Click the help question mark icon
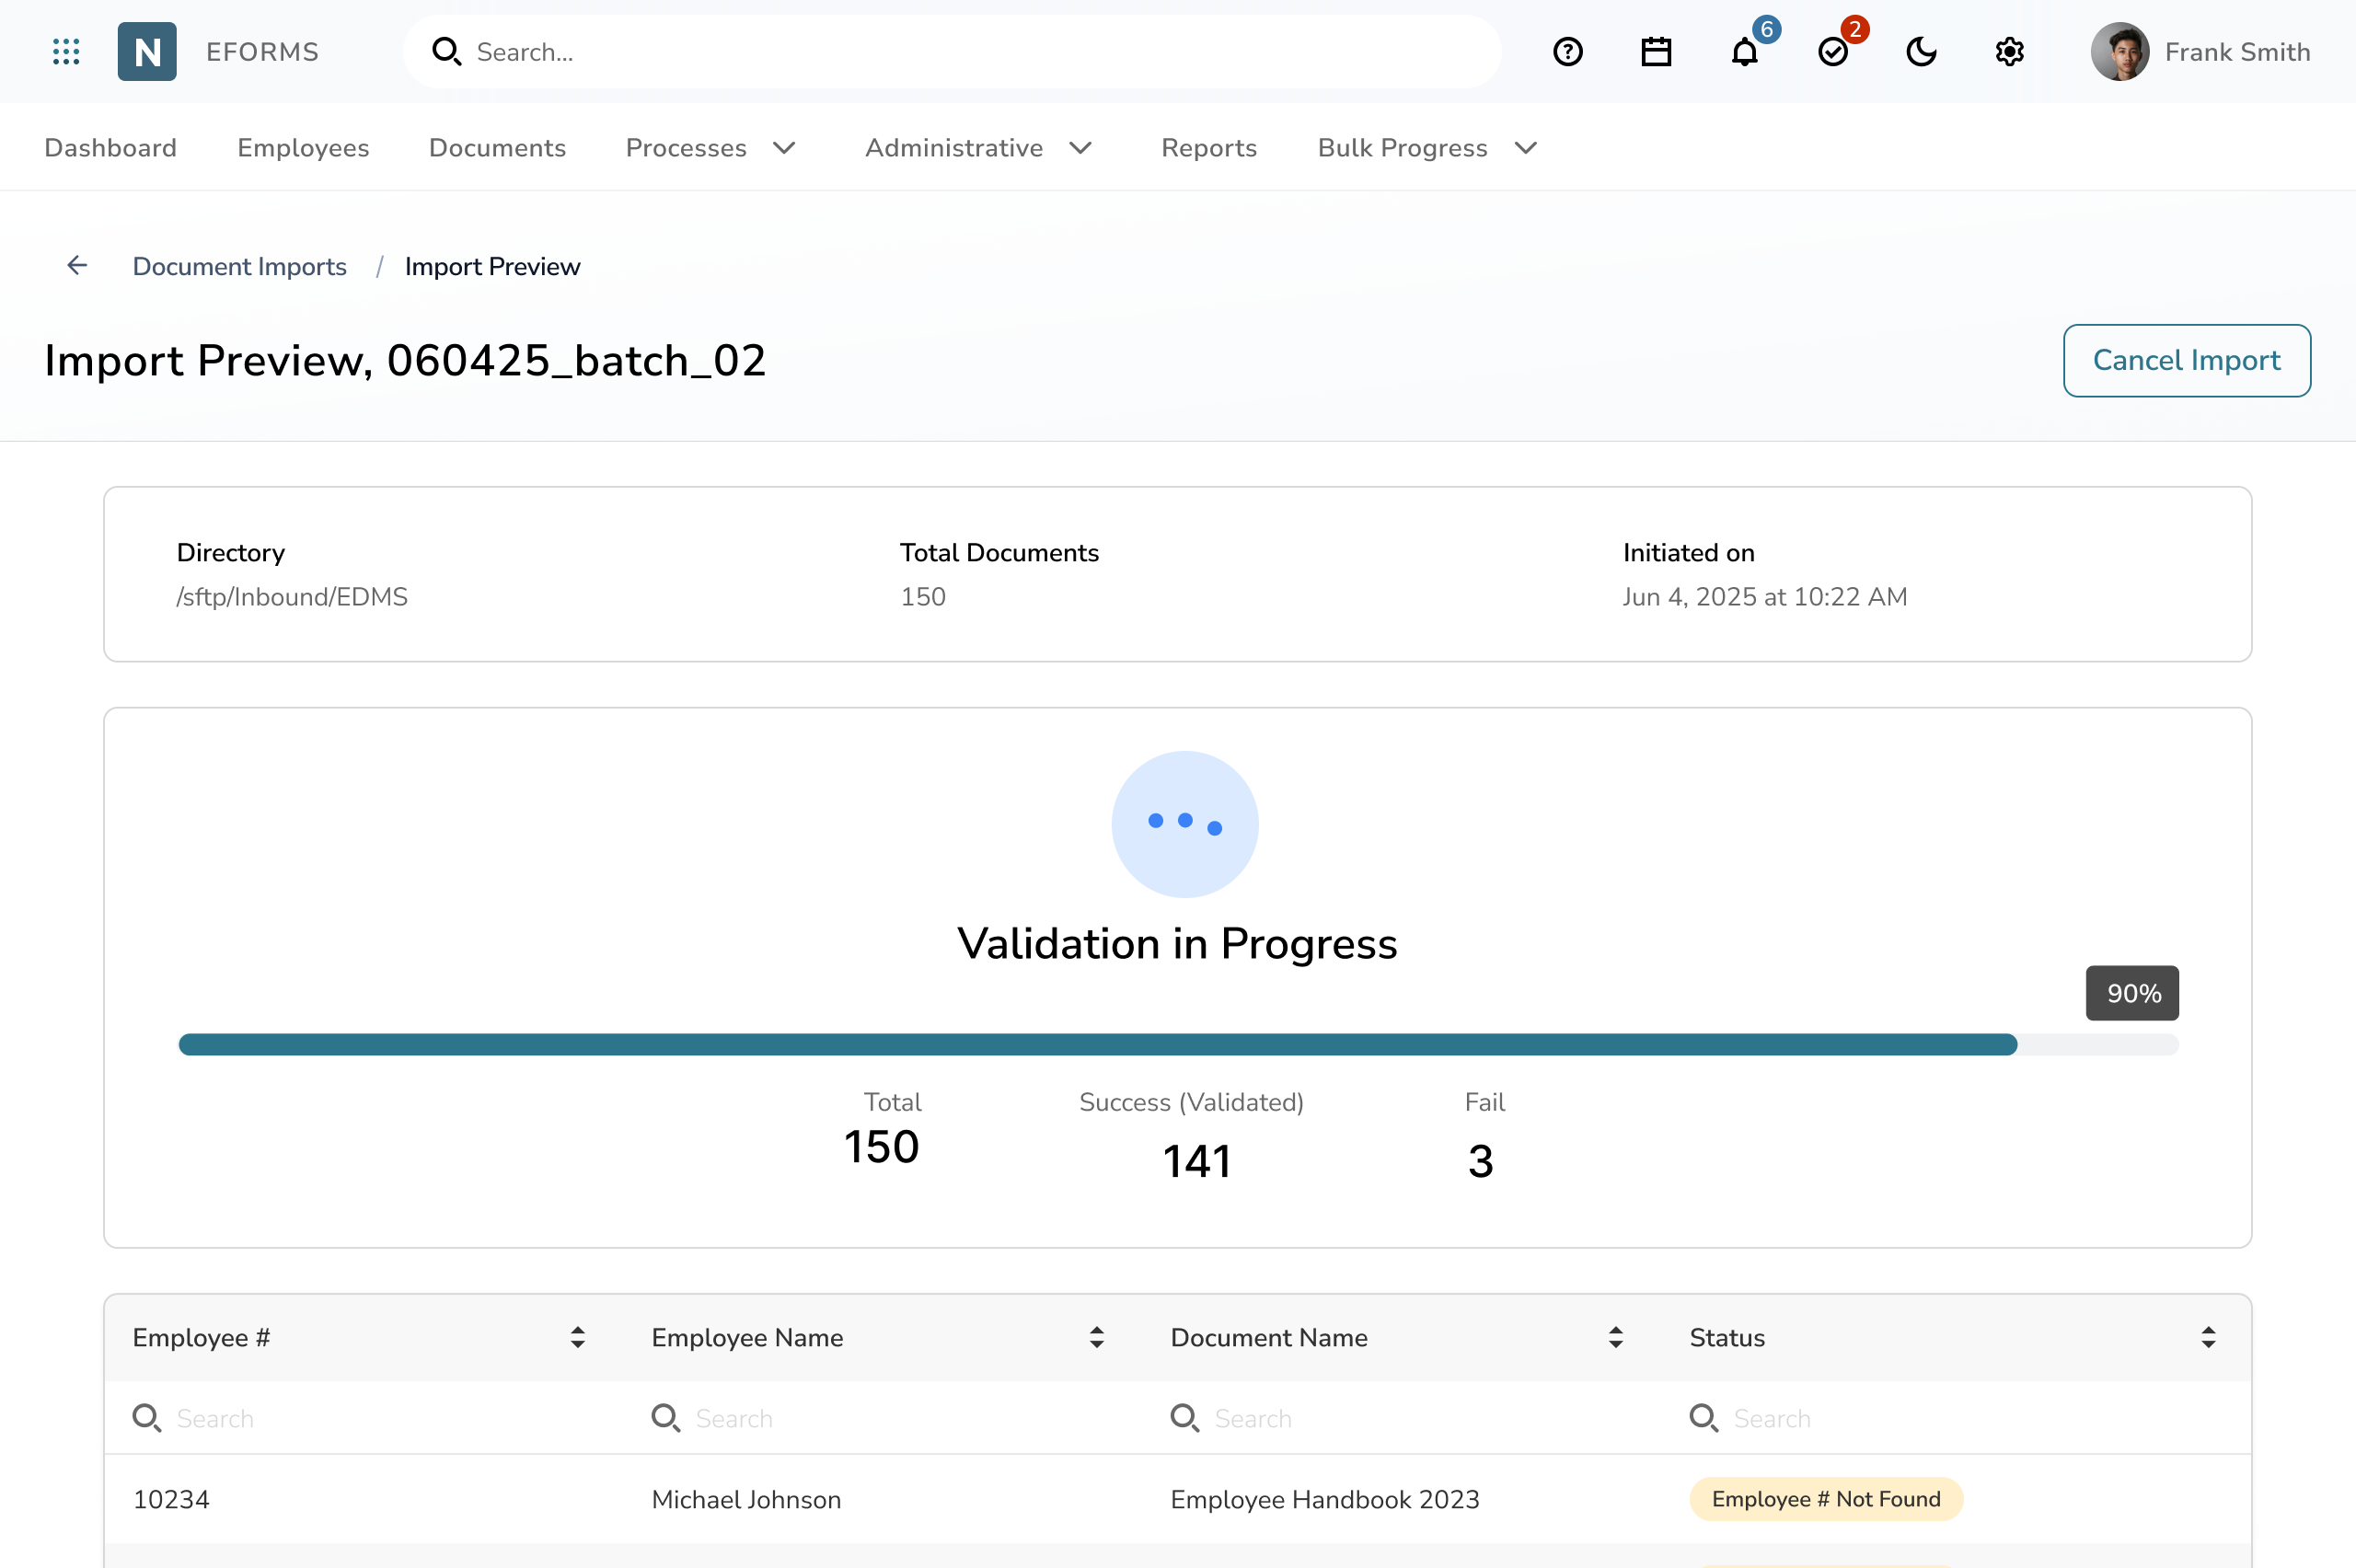2356x1568 pixels. click(x=1567, y=51)
